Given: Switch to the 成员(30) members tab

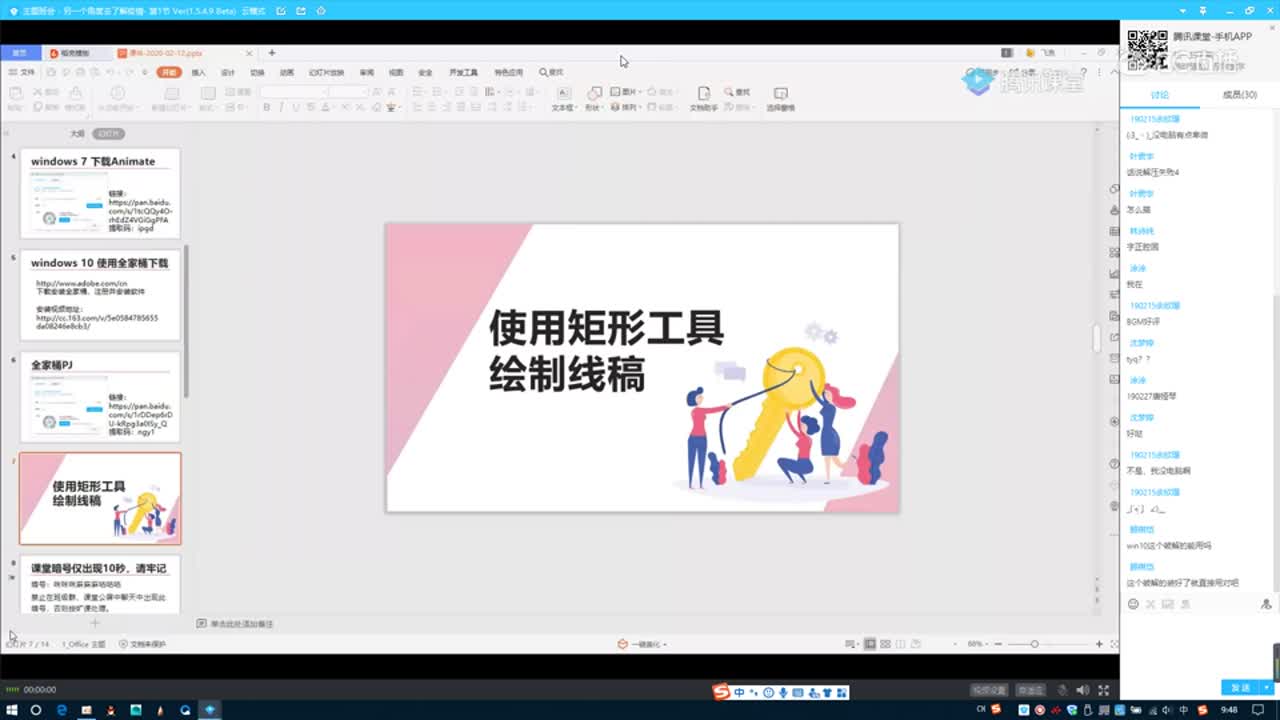Looking at the screenshot, I should (x=1239, y=95).
